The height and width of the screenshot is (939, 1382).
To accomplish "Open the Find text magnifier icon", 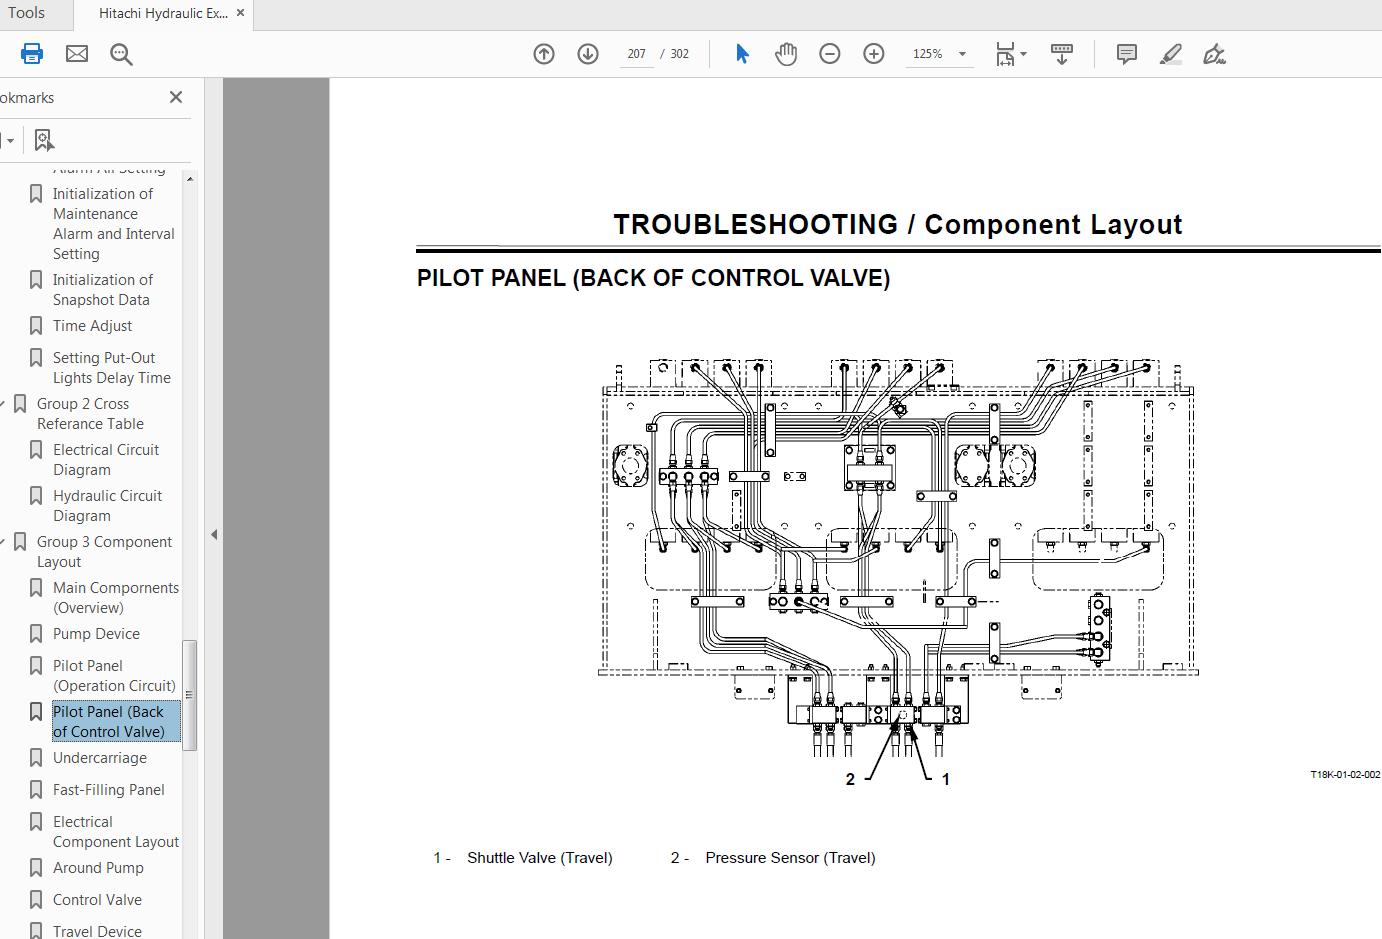I will coord(121,54).
